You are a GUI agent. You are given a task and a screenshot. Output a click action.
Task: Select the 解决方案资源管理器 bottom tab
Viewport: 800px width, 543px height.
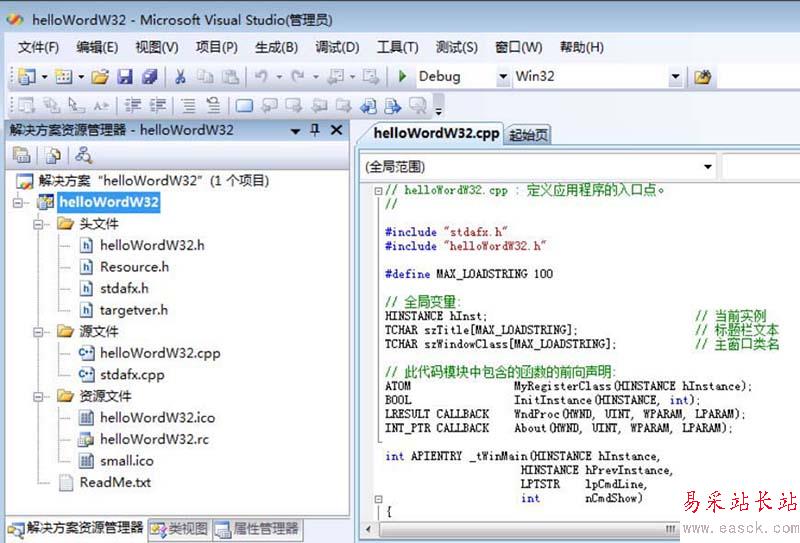76,528
